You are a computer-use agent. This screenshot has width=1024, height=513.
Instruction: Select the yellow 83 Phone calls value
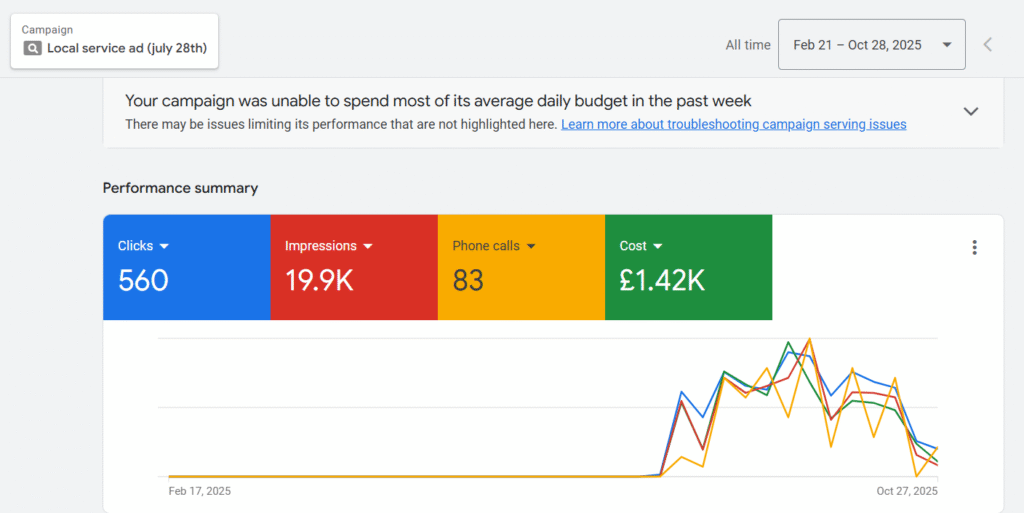(468, 281)
